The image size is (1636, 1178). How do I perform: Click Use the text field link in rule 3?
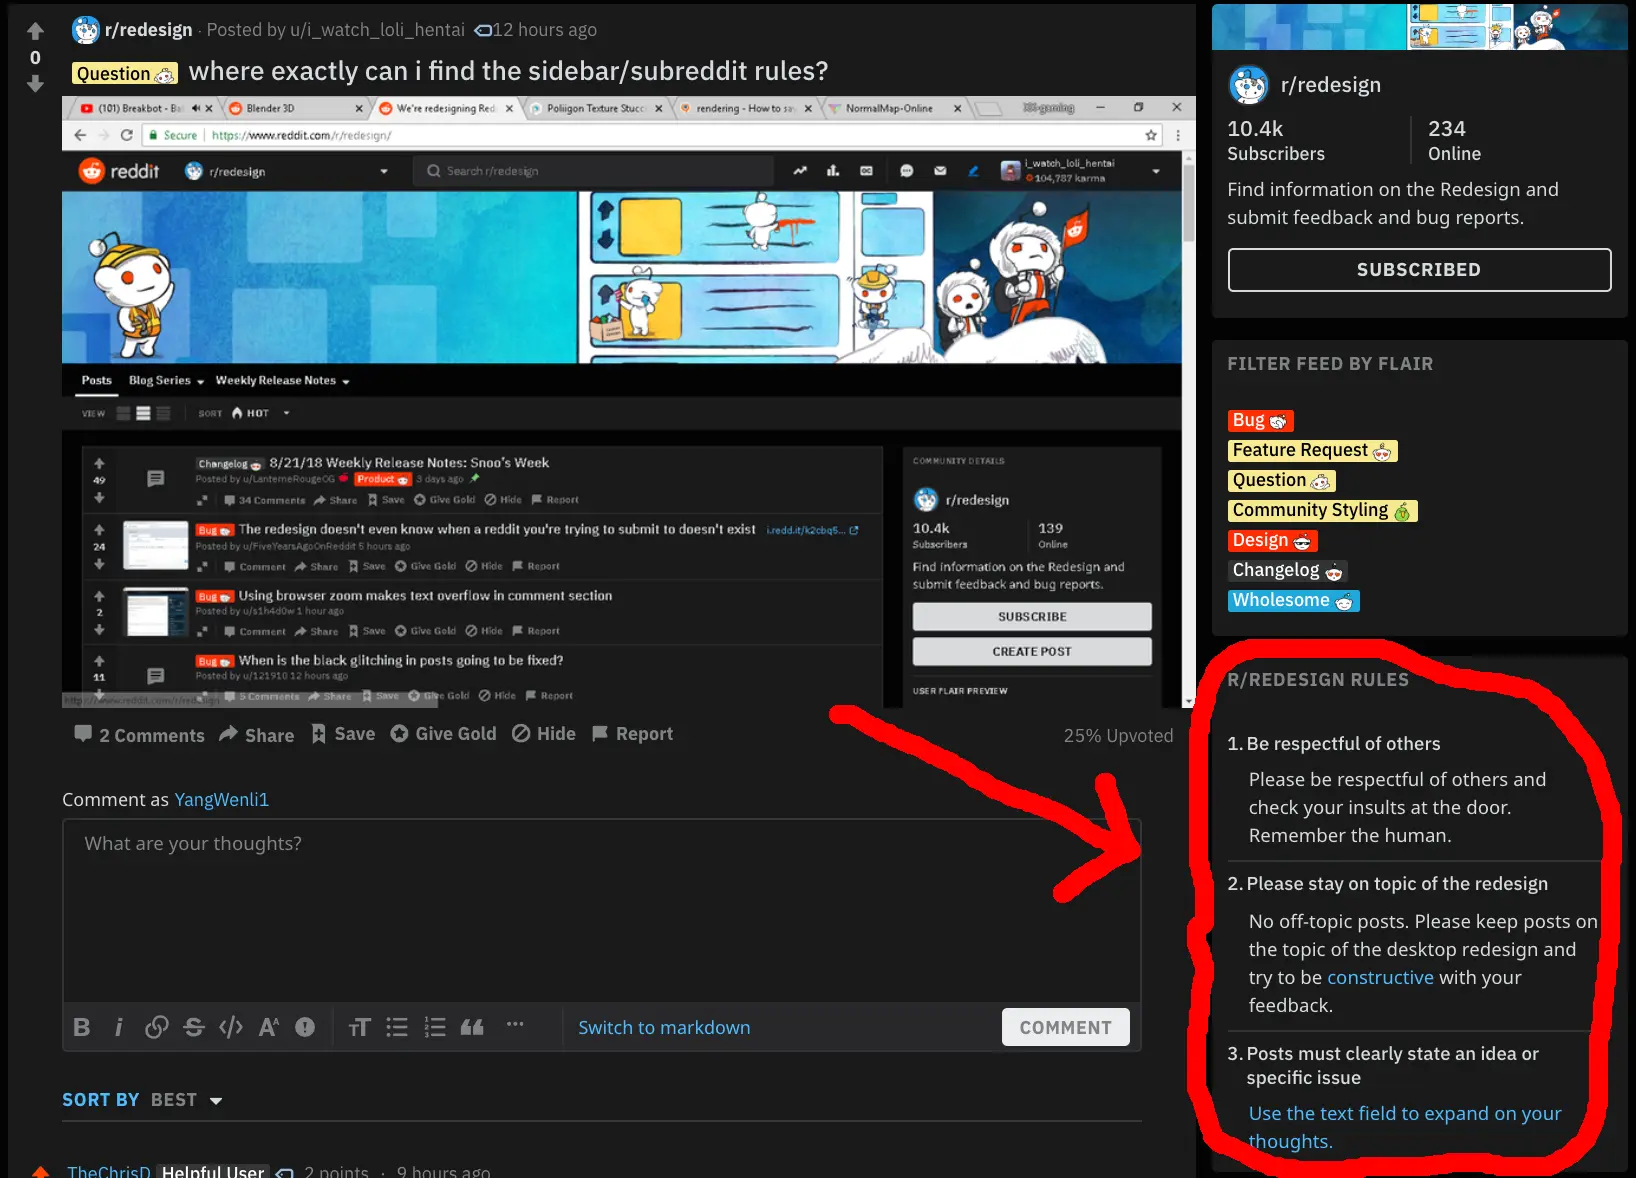1405,1128
